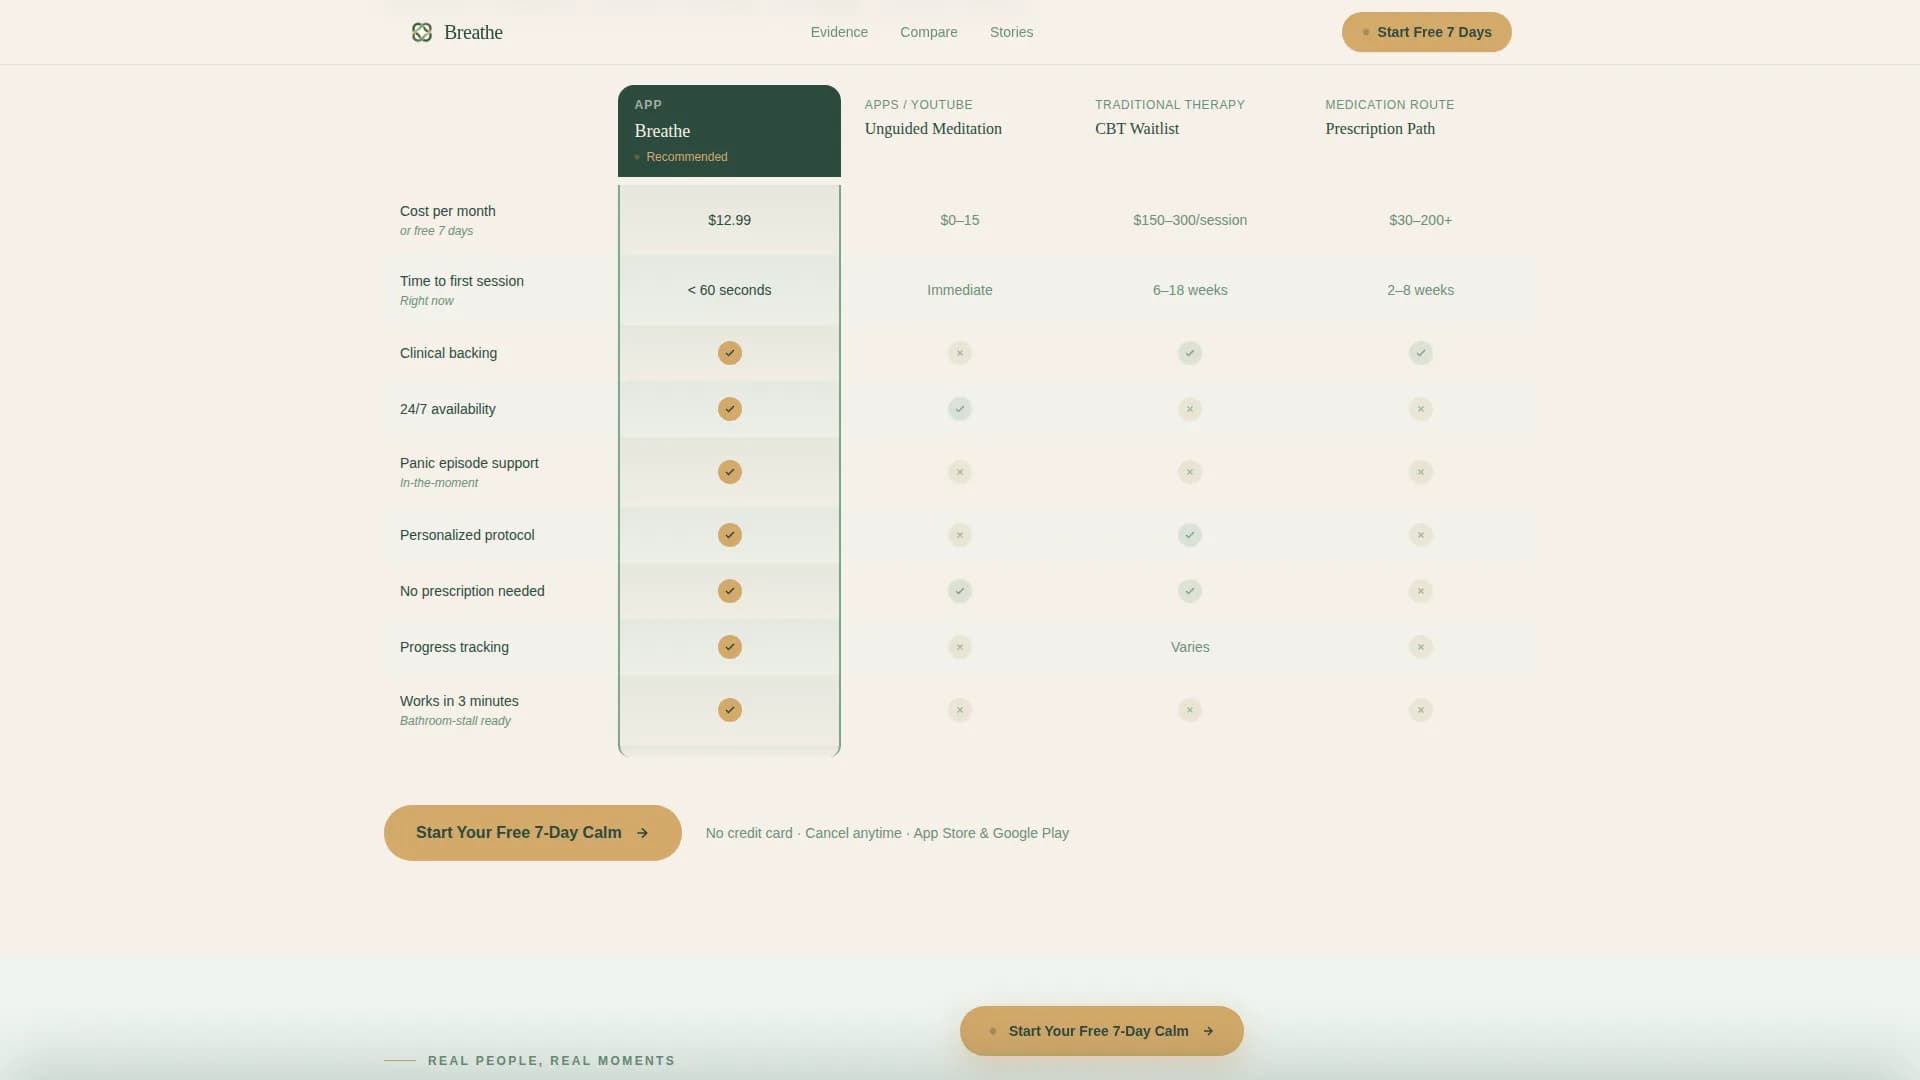Click the Start Free 7 Days button

tap(1426, 32)
